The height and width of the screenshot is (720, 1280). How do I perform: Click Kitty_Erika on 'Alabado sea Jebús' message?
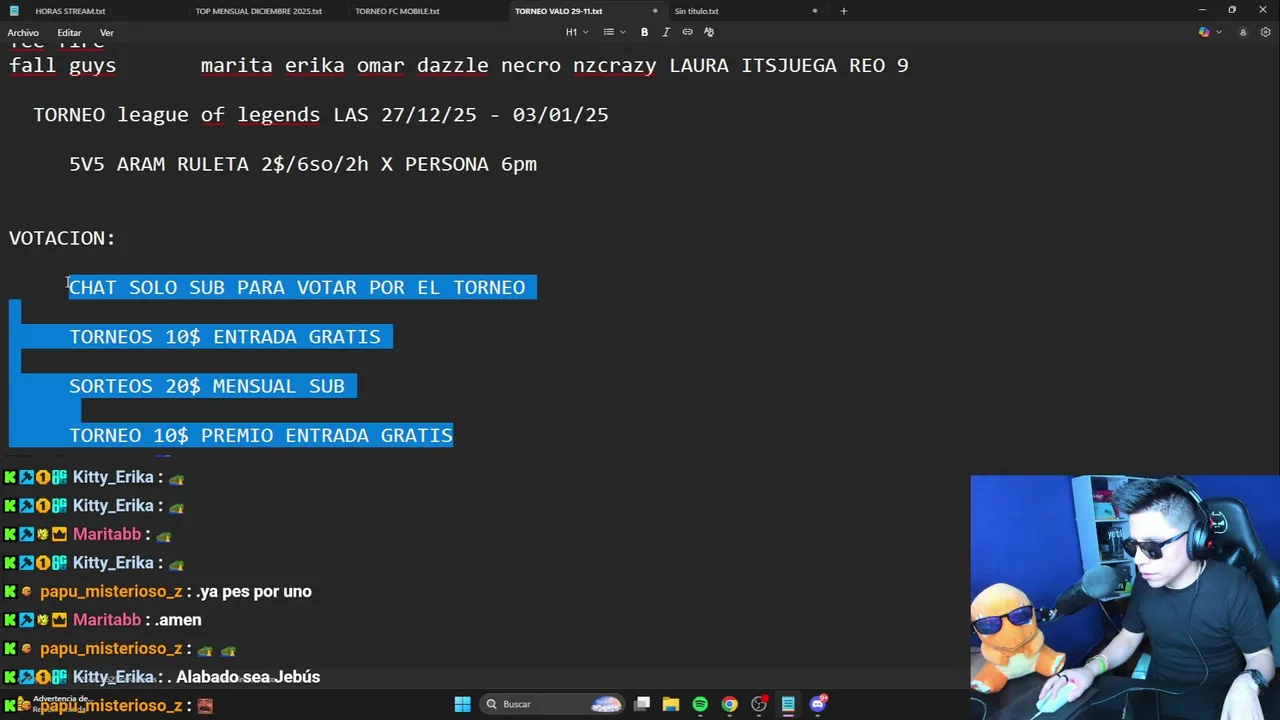[113, 677]
